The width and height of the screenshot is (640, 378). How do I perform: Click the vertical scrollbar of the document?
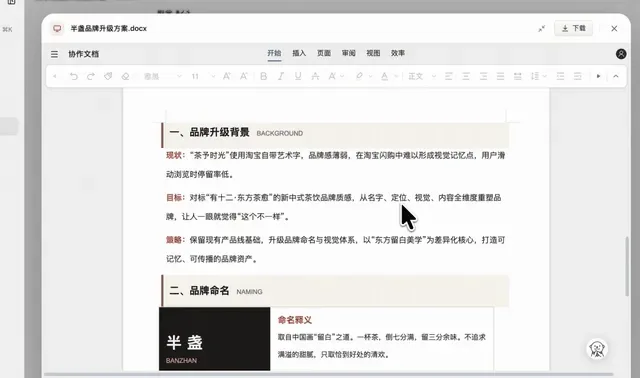tap(627, 267)
